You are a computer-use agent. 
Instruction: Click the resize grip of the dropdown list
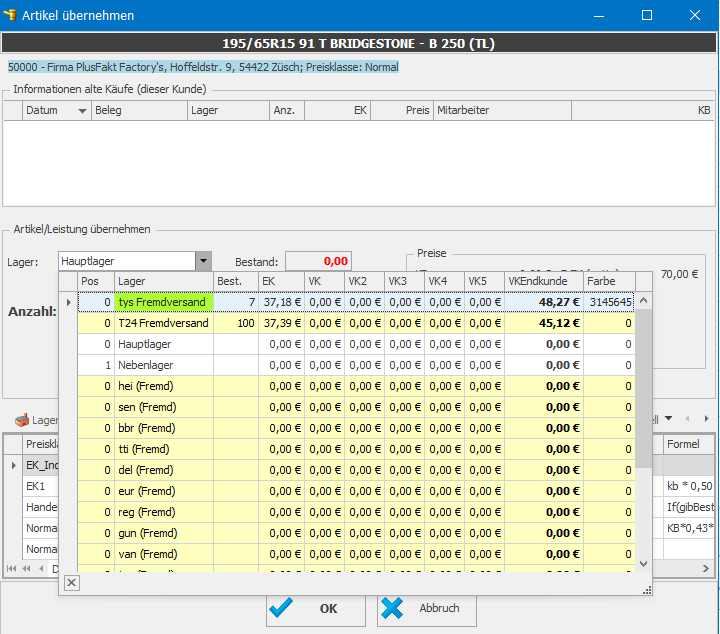646,590
